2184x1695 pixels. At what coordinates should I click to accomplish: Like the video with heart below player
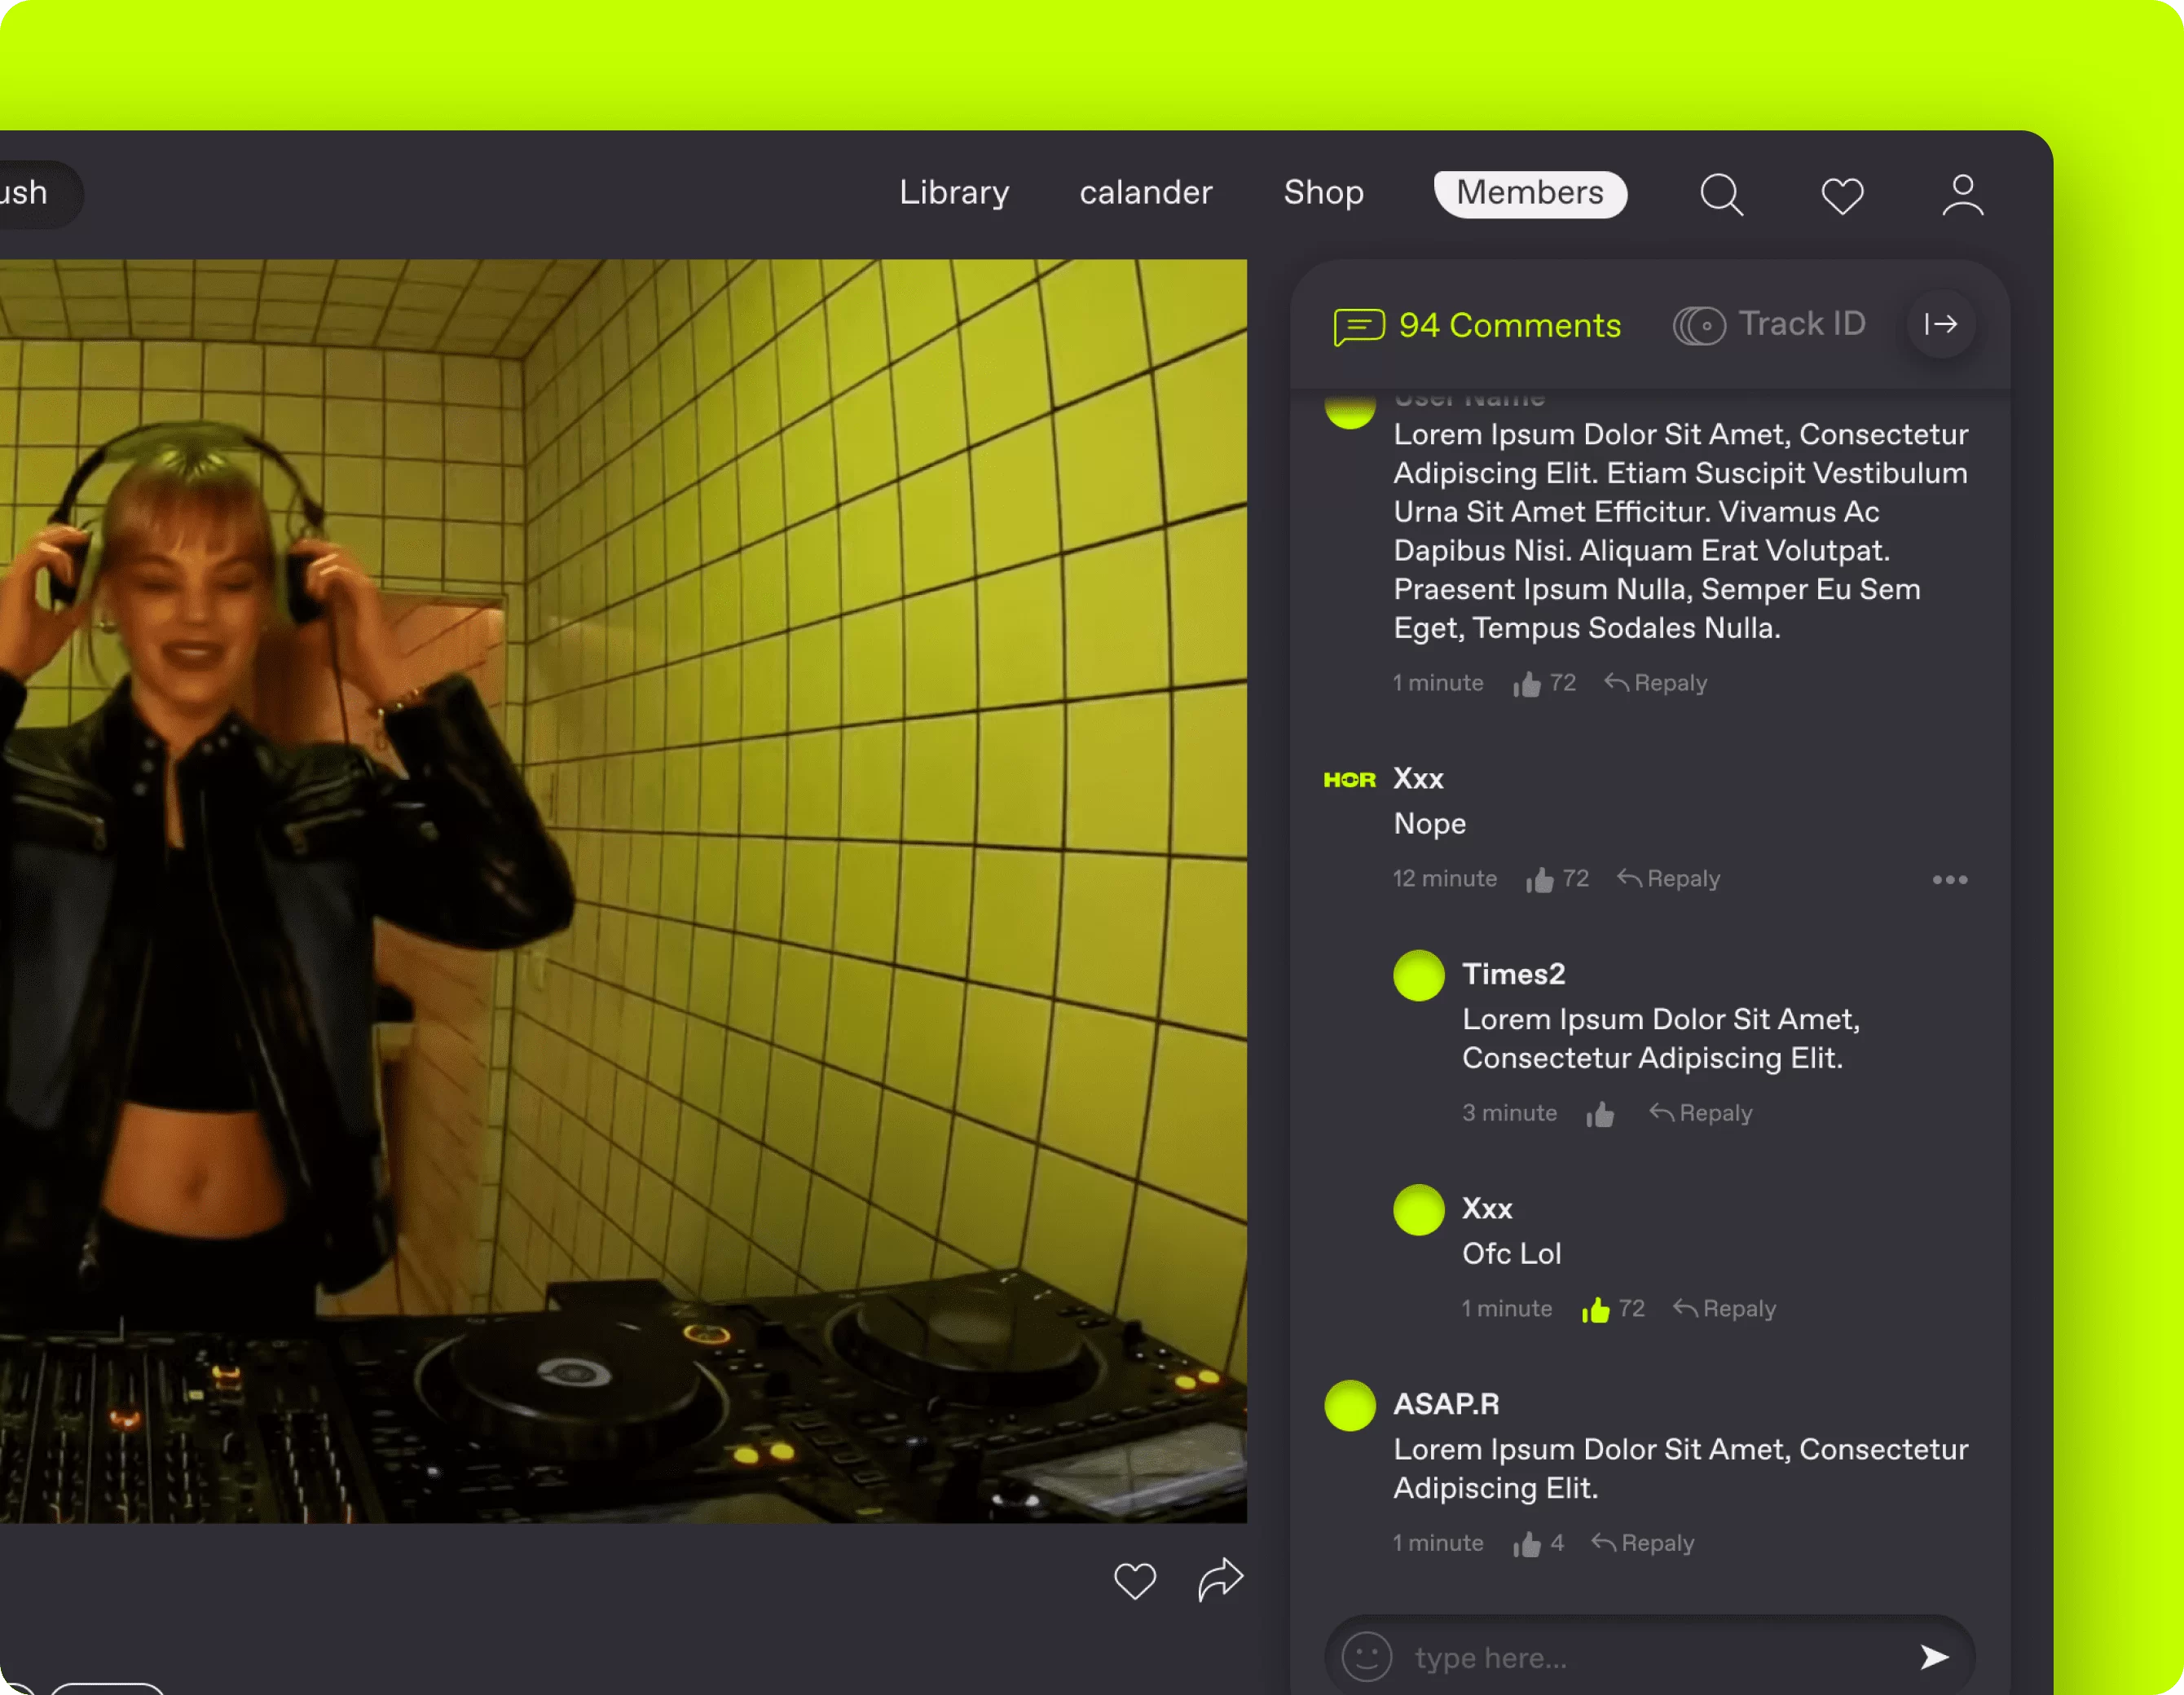pos(1135,1581)
